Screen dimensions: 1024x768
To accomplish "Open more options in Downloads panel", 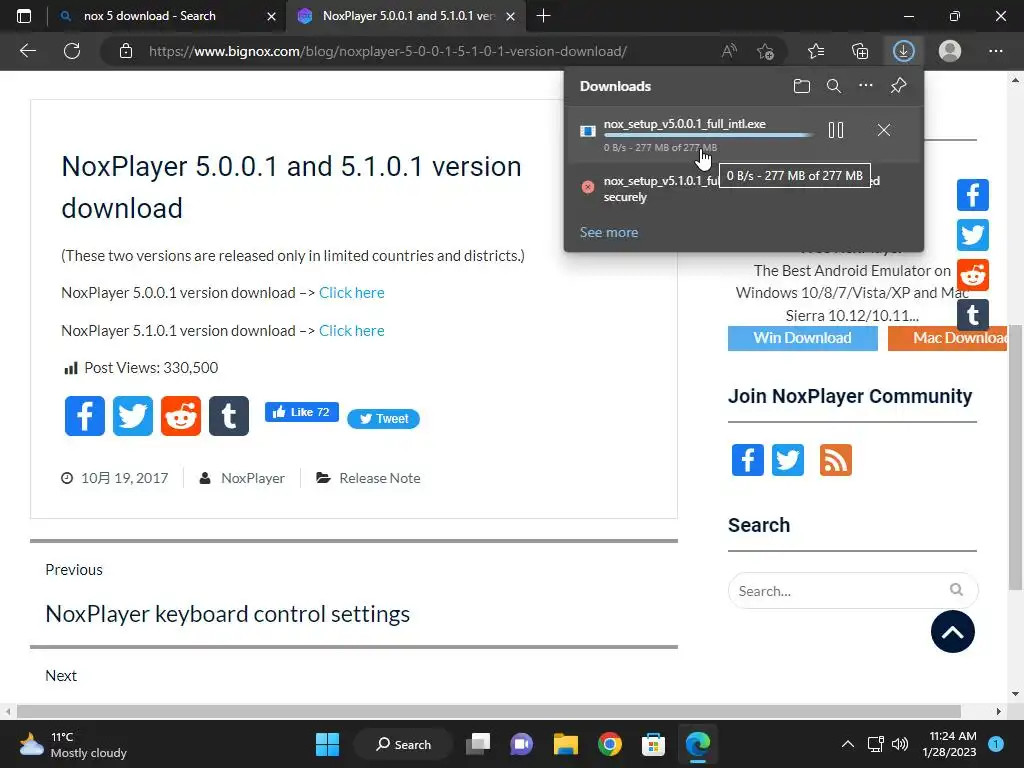I will click(x=866, y=86).
